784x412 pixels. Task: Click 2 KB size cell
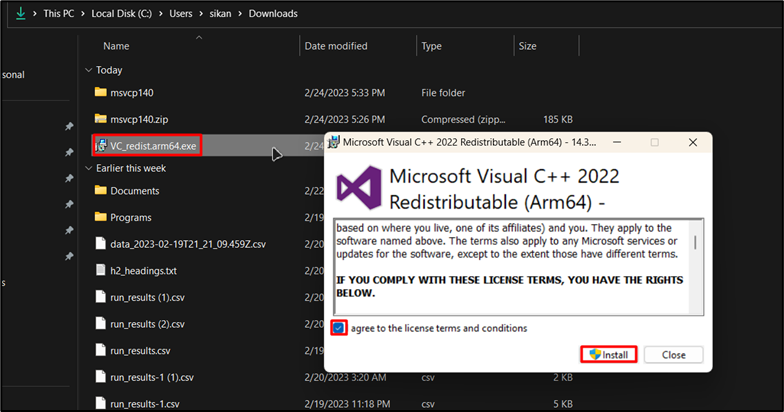pos(563,377)
